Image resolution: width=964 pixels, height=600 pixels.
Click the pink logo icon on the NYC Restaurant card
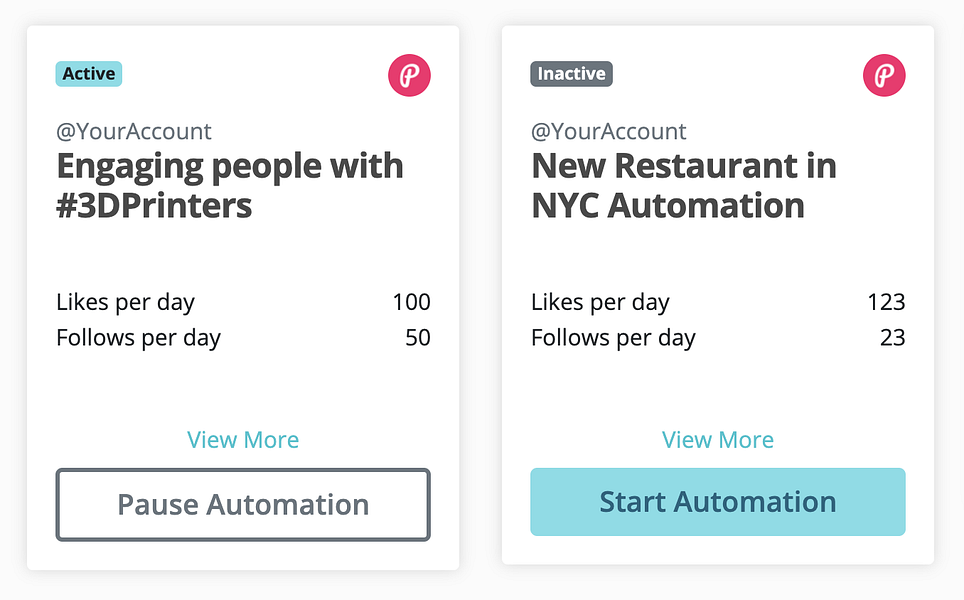click(x=884, y=75)
